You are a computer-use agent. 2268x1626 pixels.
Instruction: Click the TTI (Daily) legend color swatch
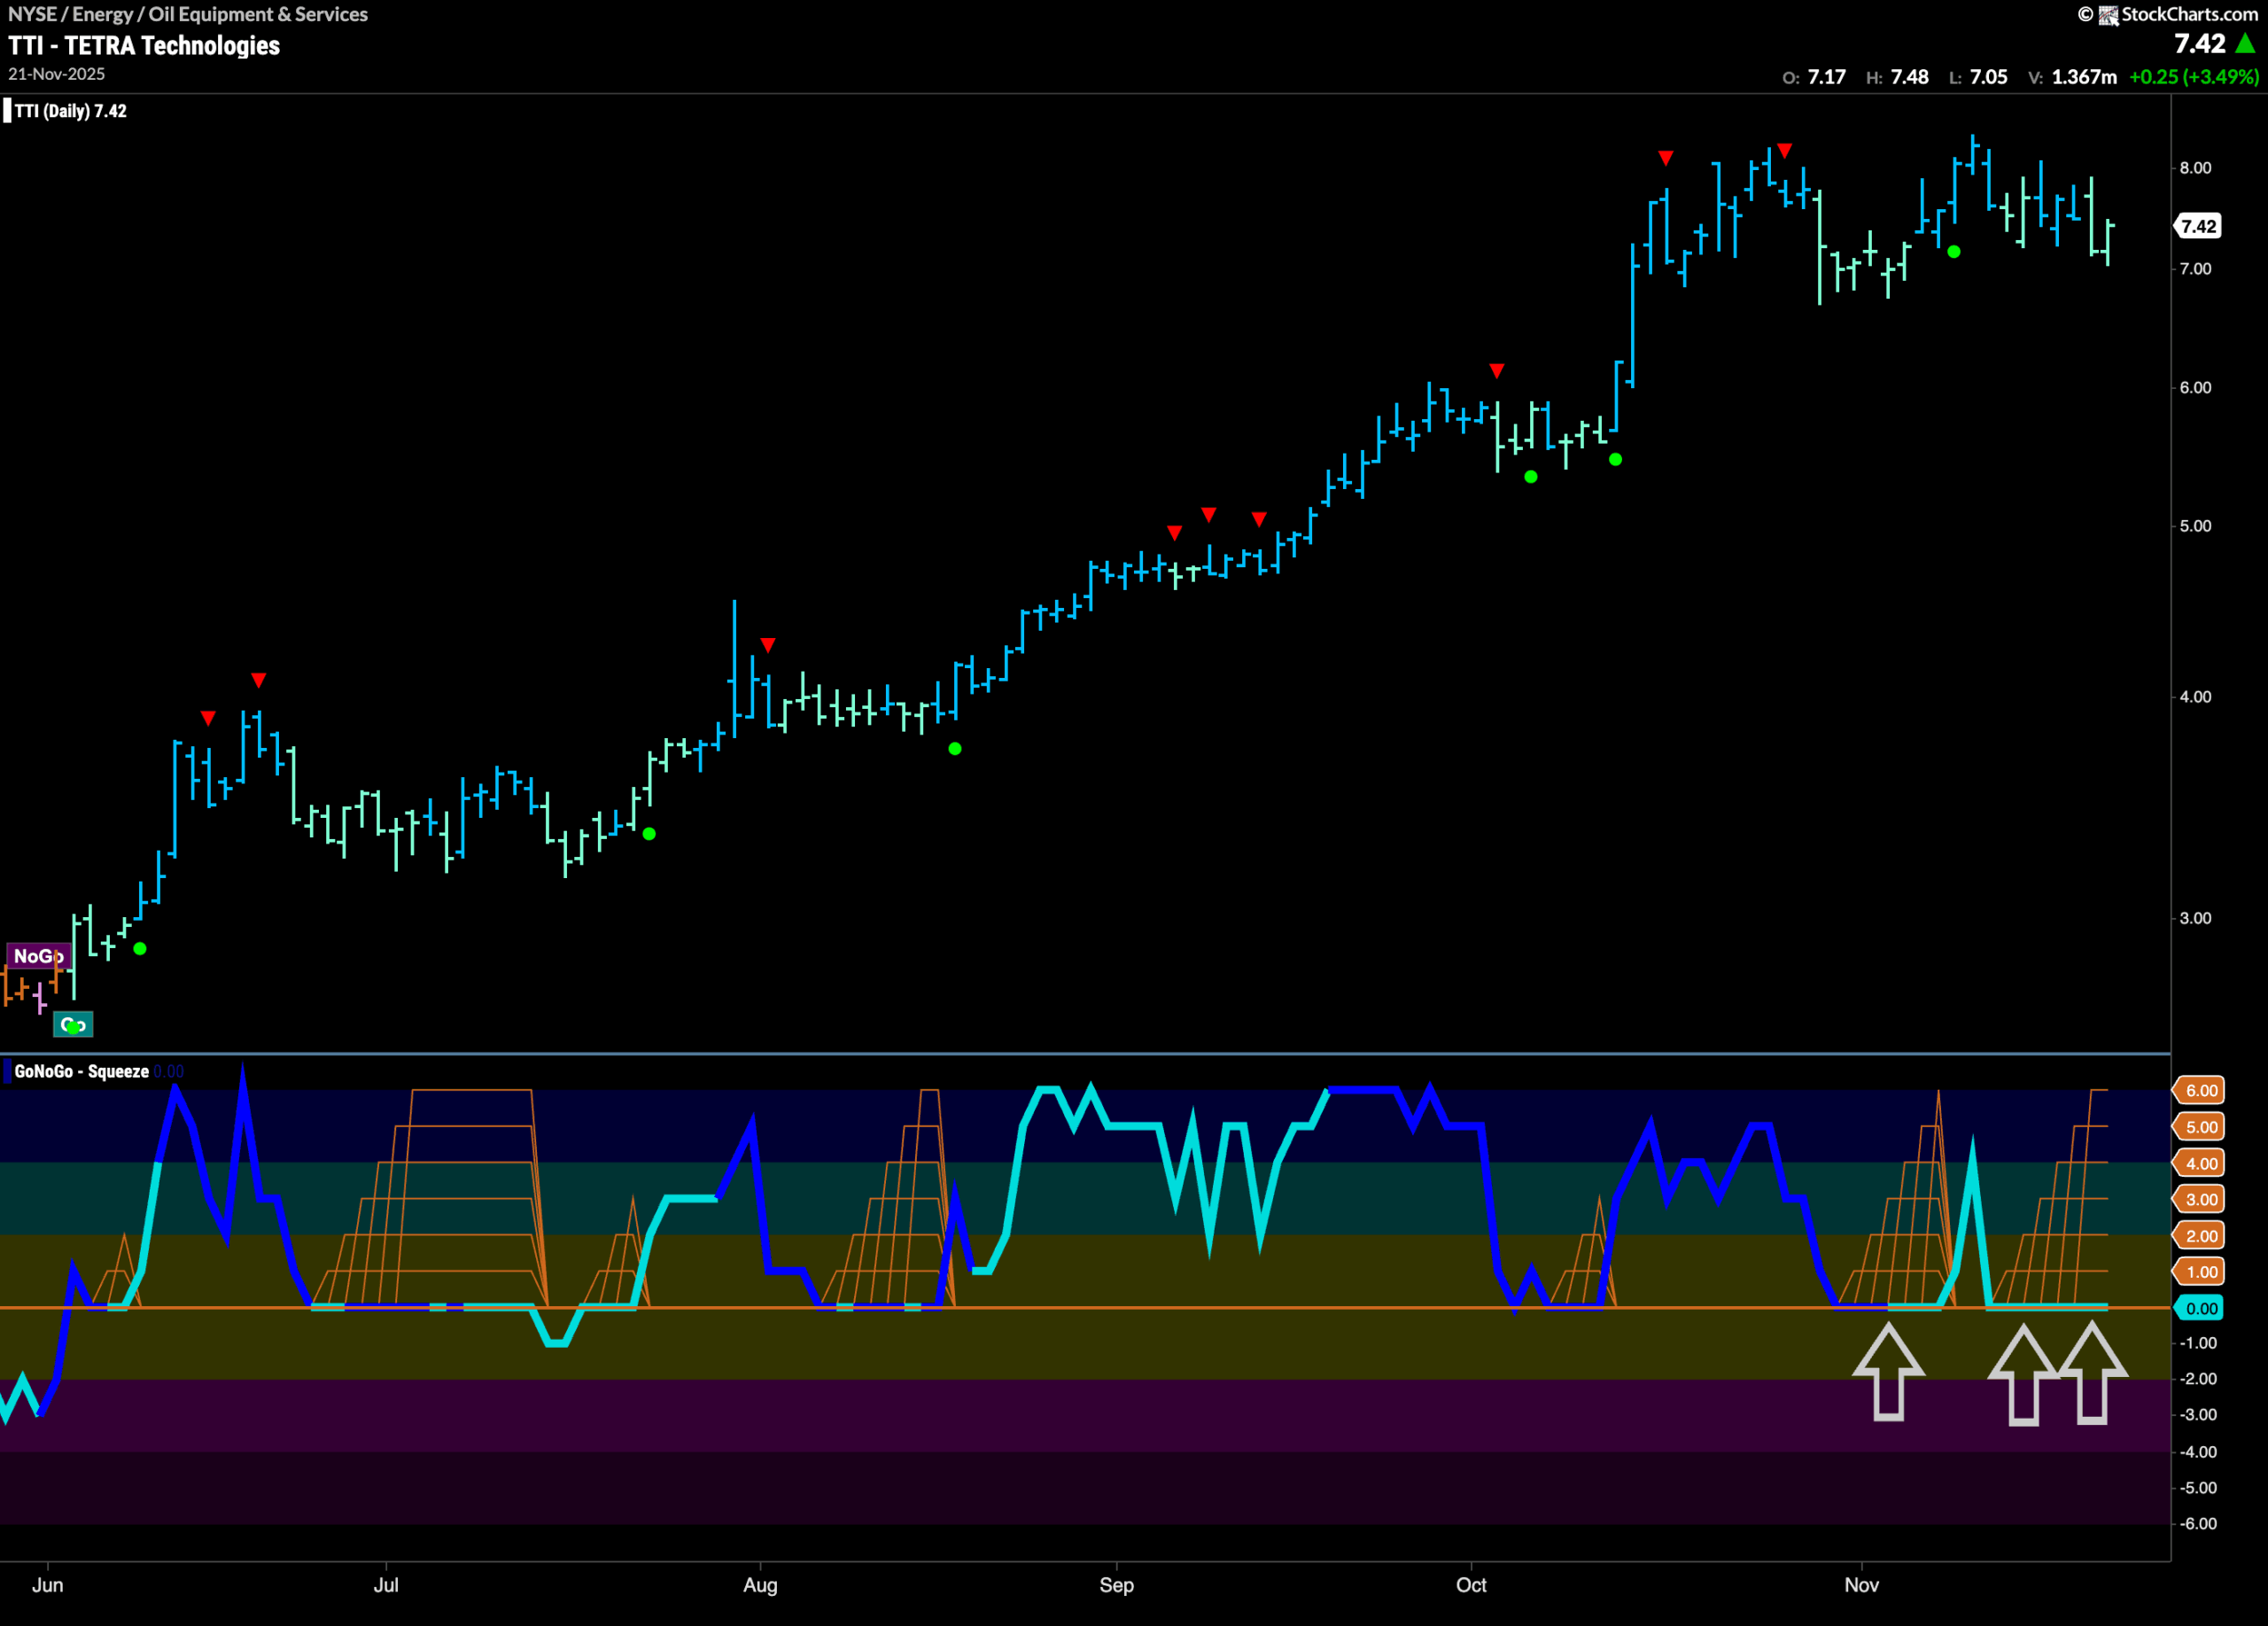7,111
